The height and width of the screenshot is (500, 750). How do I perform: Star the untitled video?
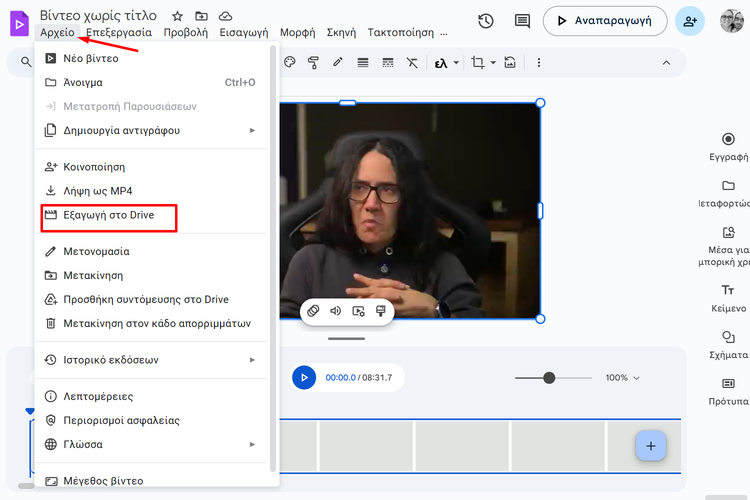177,17
